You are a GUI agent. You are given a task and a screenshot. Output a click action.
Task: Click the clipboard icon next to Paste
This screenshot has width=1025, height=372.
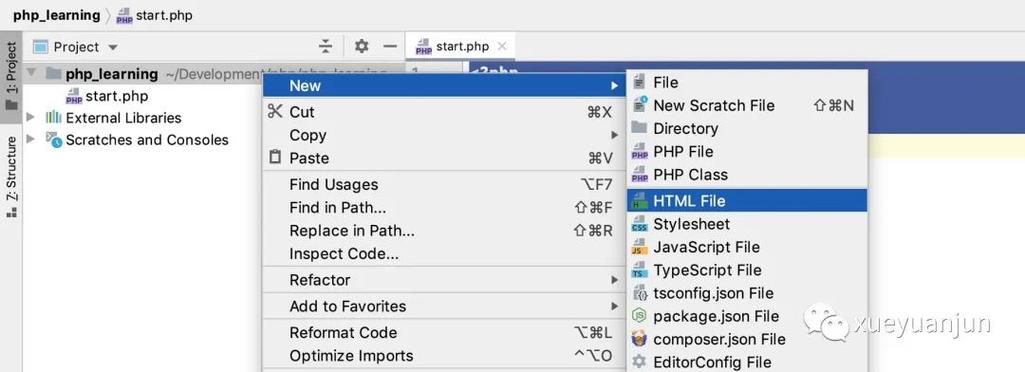click(275, 158)
